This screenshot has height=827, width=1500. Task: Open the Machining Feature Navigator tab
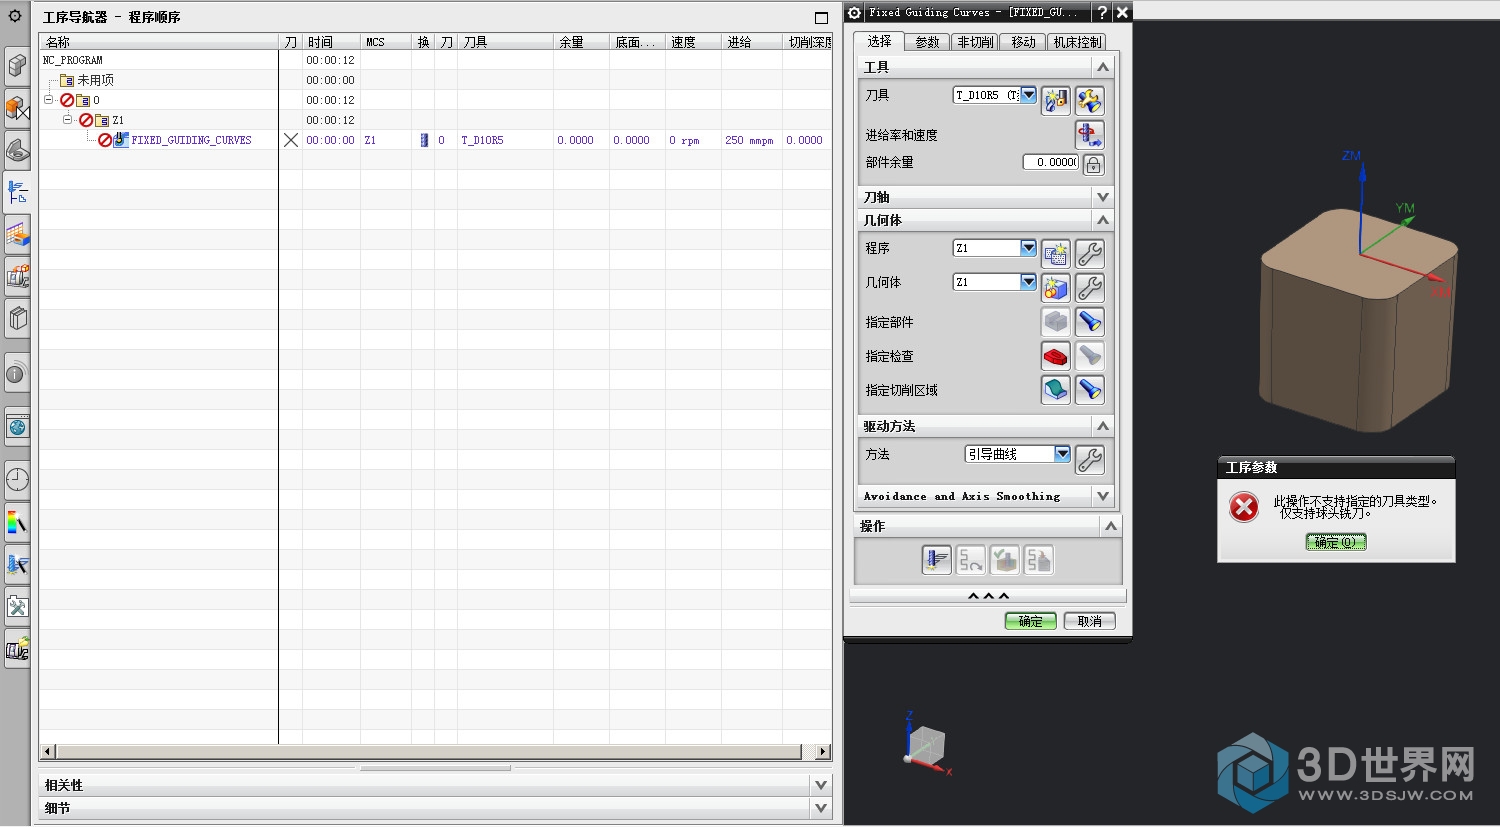tap(17, 234)
